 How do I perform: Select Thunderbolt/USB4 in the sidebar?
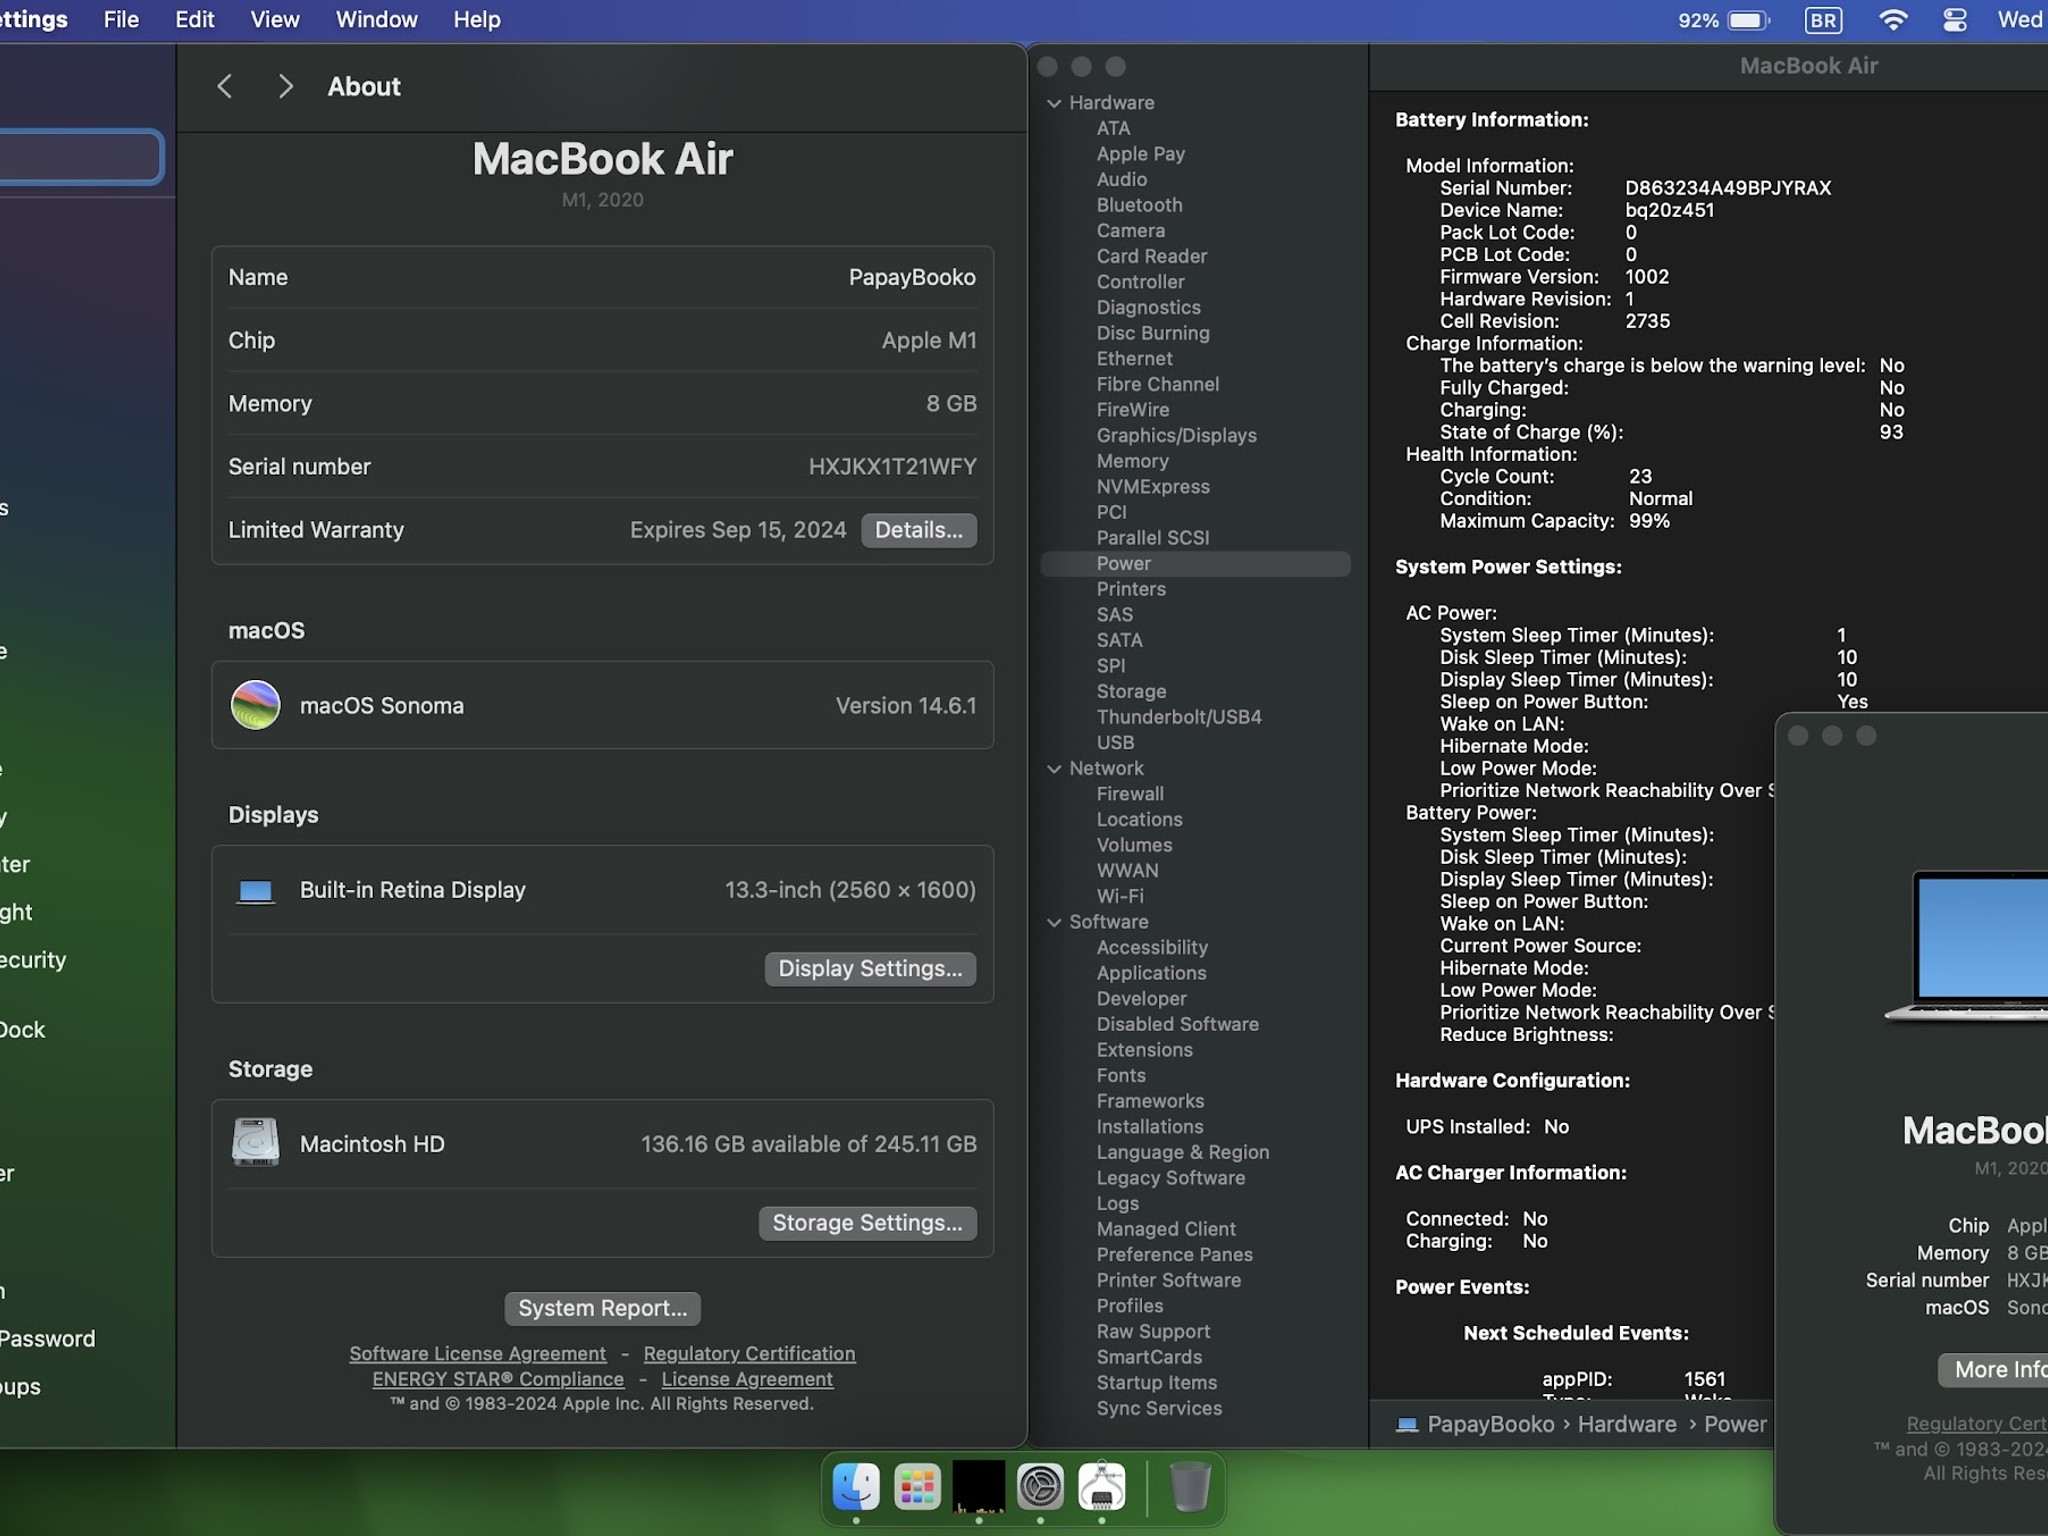coord(1179,717)
